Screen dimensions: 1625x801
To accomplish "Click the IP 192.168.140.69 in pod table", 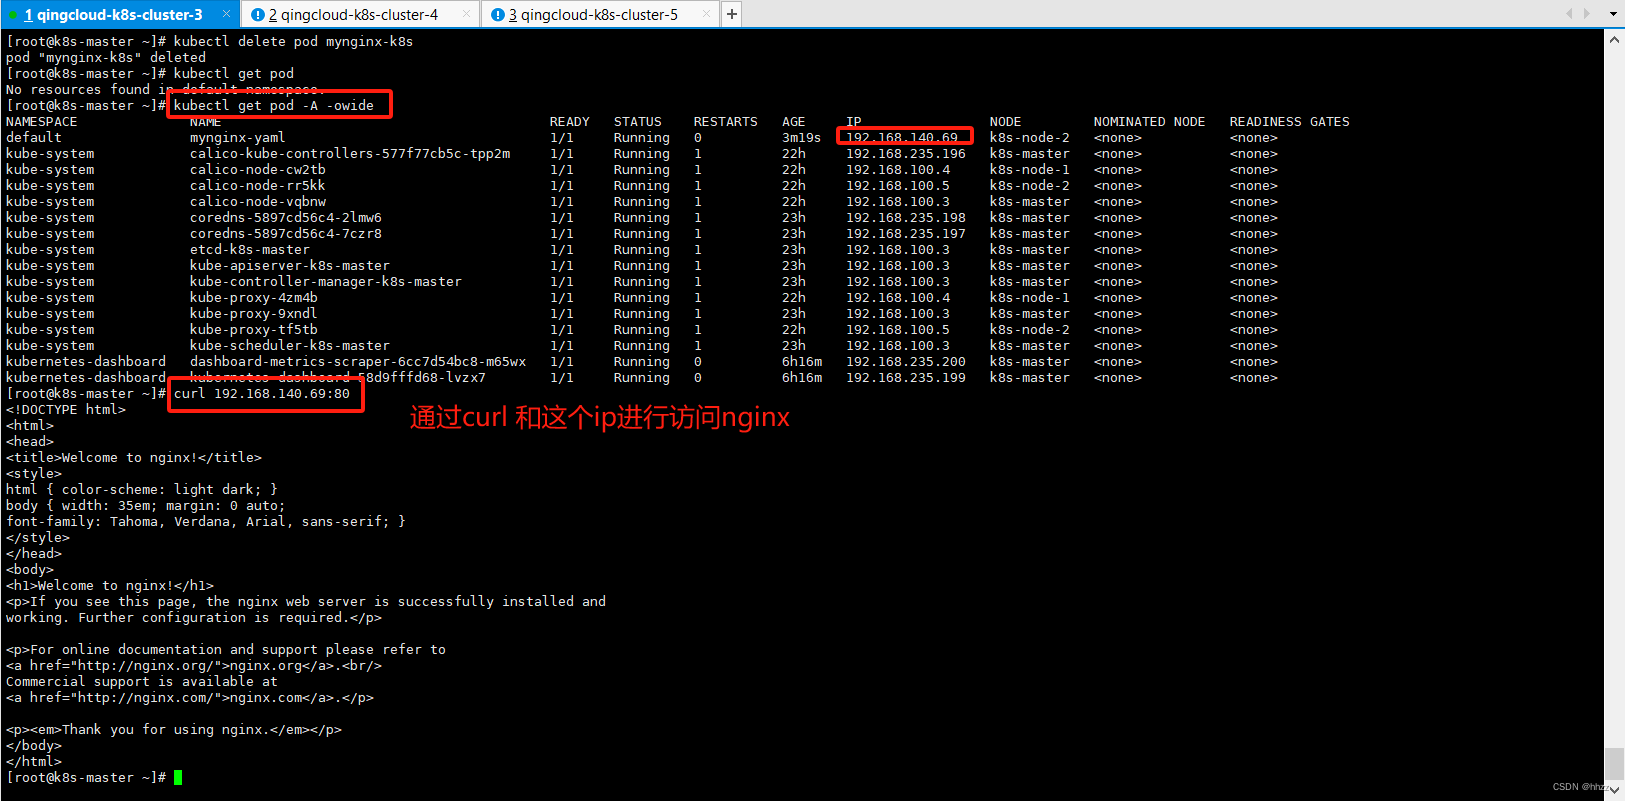I will (x=902, y=138).
